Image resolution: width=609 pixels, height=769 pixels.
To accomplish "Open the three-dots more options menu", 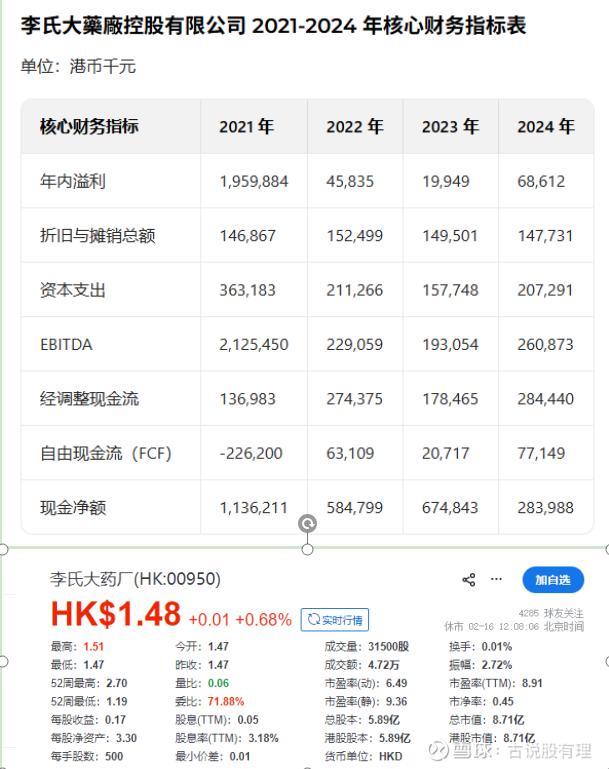I will click(496, 579).
